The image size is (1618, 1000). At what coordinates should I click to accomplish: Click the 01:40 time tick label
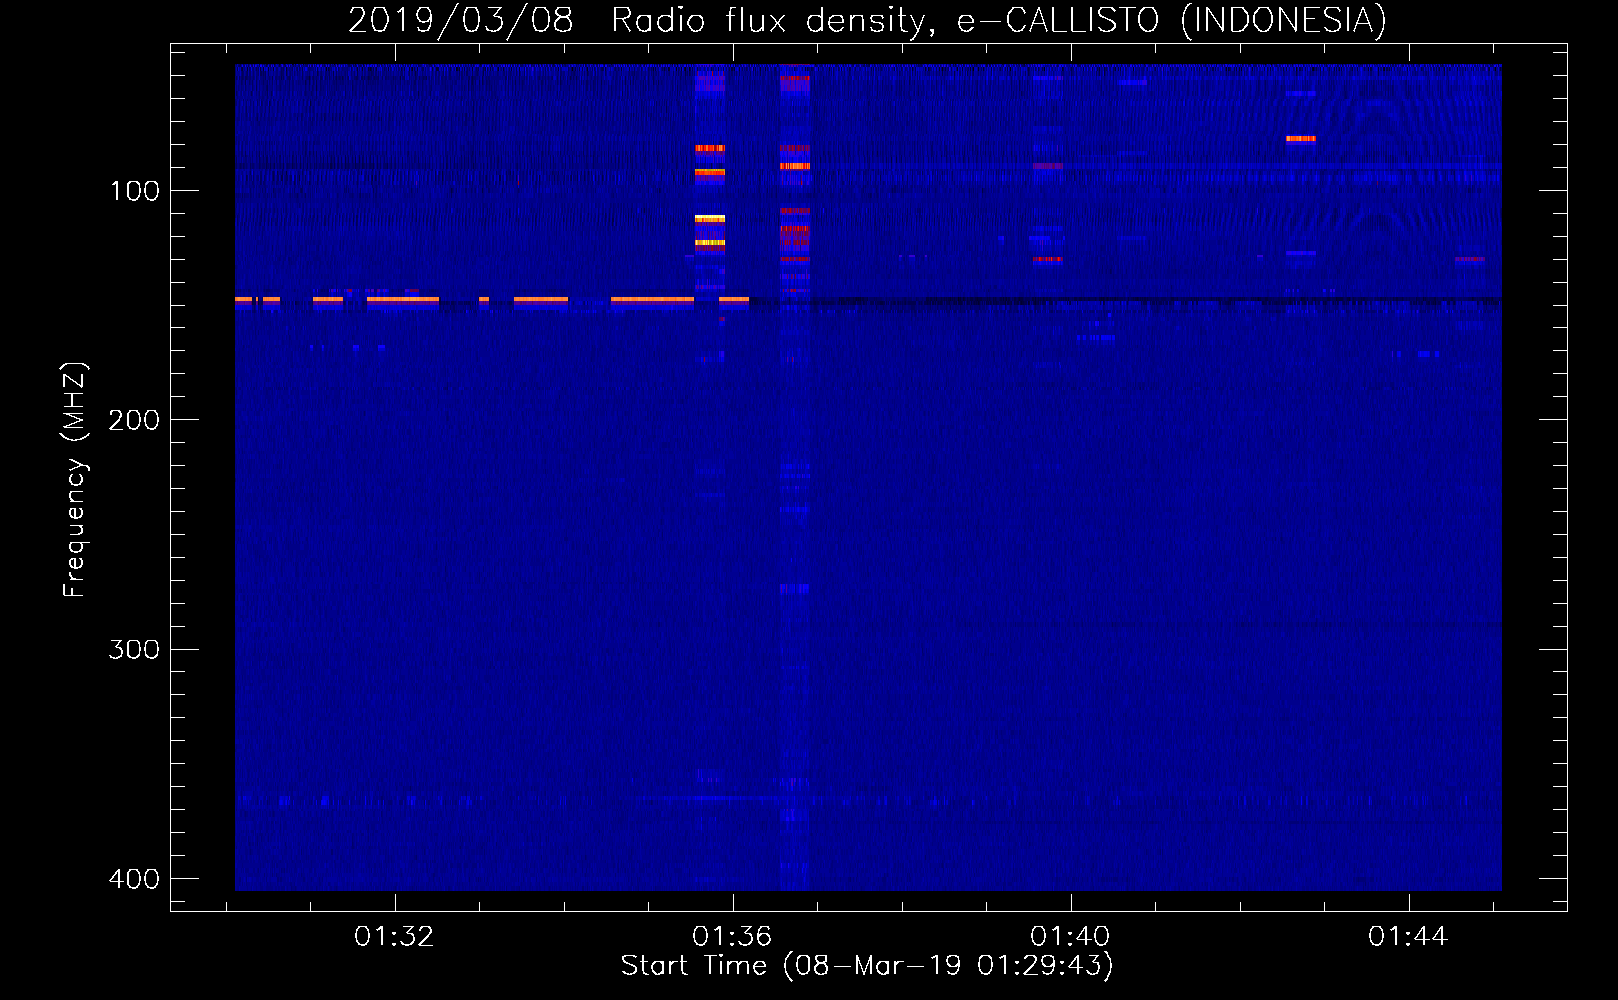[x=1070, y=937]
